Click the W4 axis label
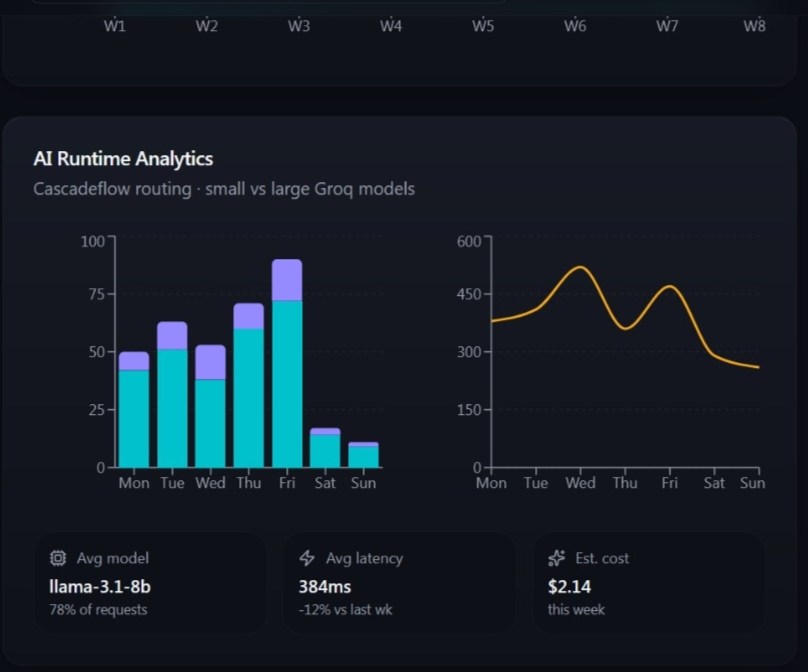 click(x=391, y=26)
